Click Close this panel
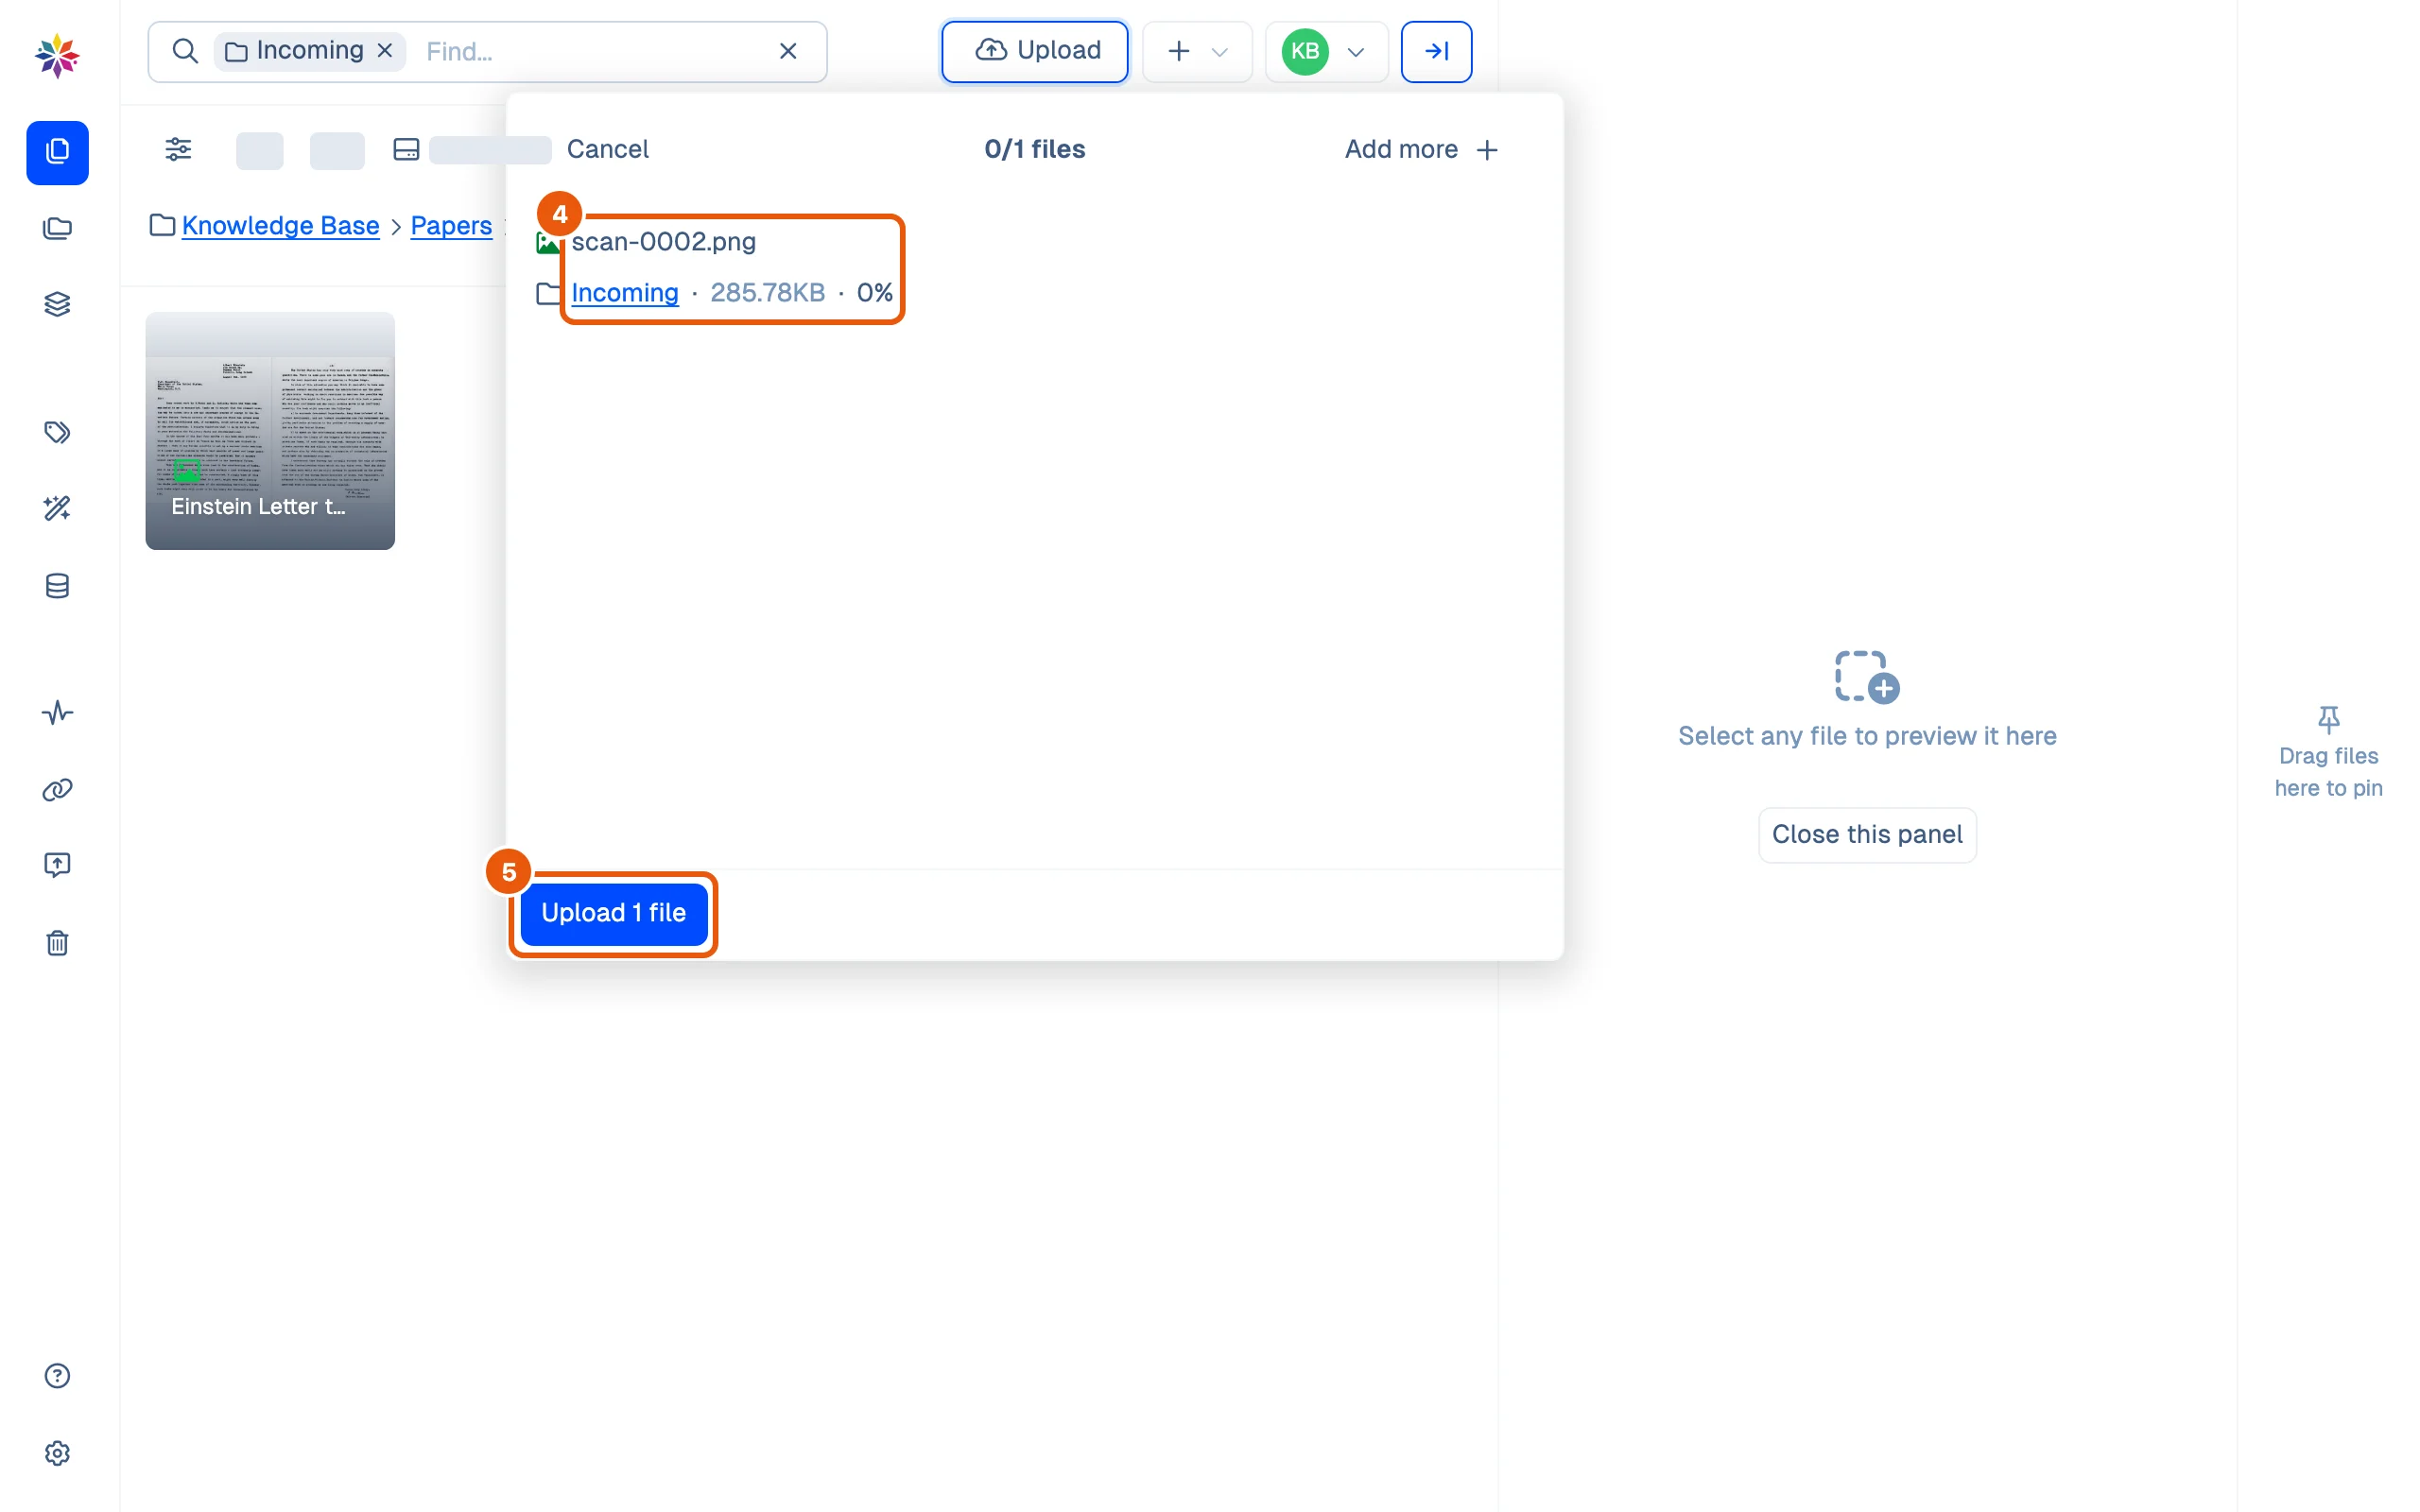Screen dimensions: 2420x1512 [1867, 834]
